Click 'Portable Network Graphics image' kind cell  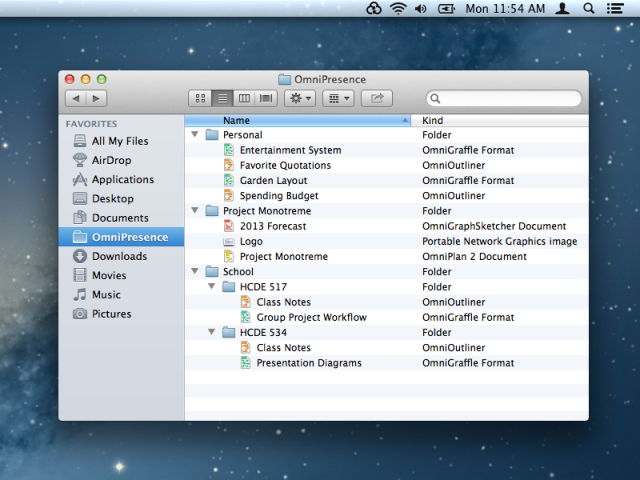(500, 241)
